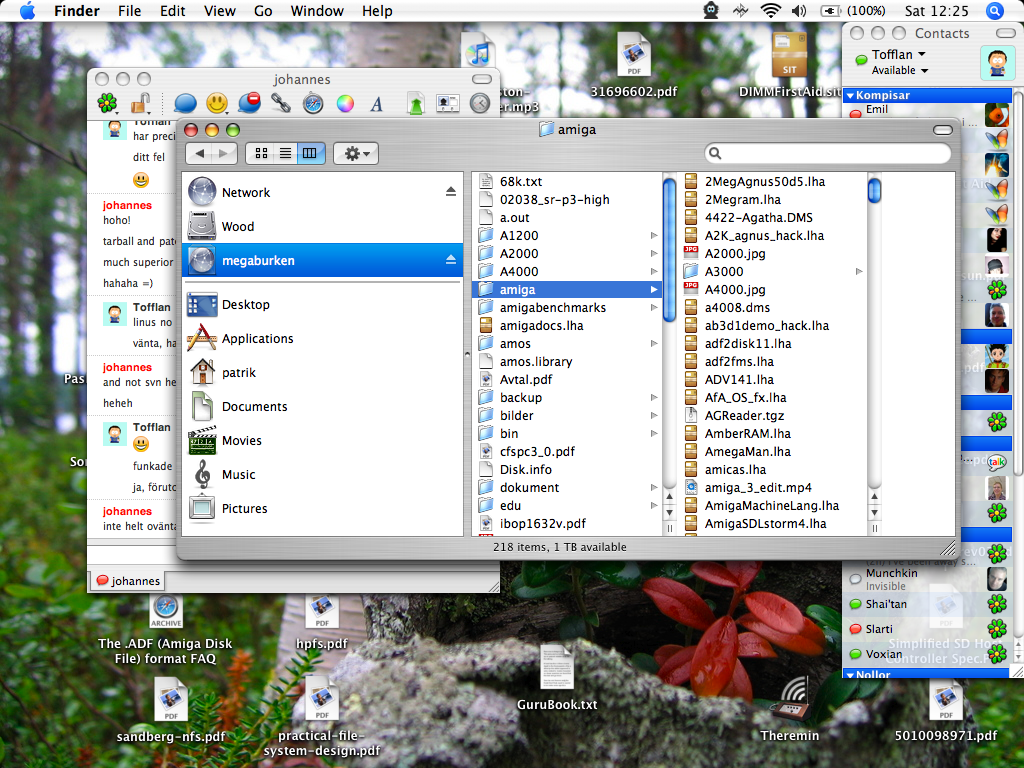Change the Available status dropdown
The image size is (1024, 768).
point(899,70)
